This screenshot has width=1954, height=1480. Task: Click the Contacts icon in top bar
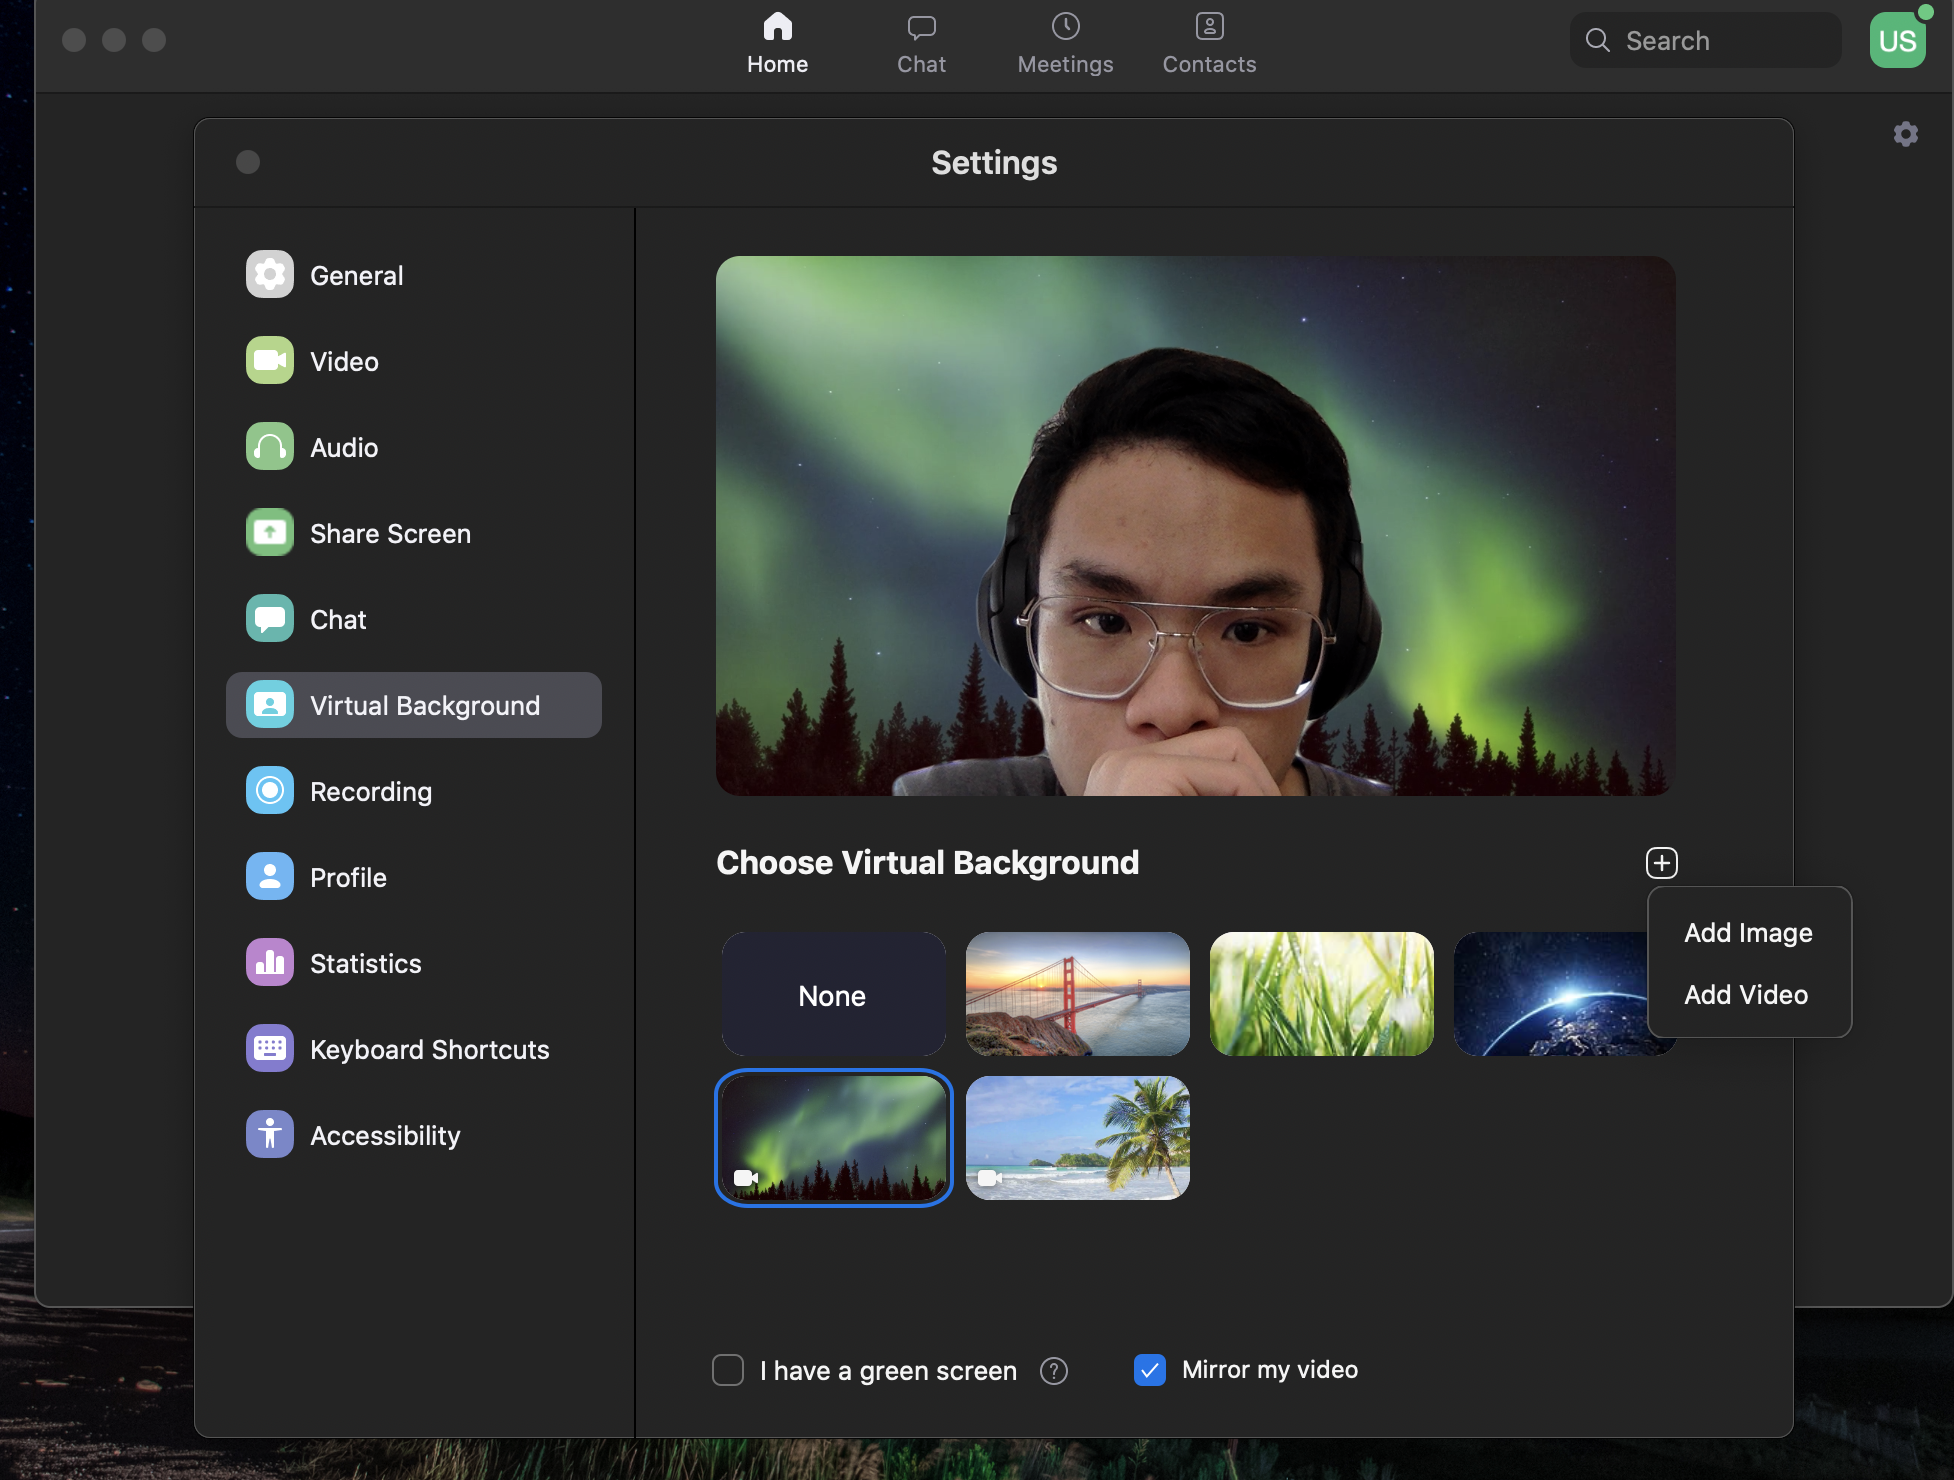point(1210,26)
